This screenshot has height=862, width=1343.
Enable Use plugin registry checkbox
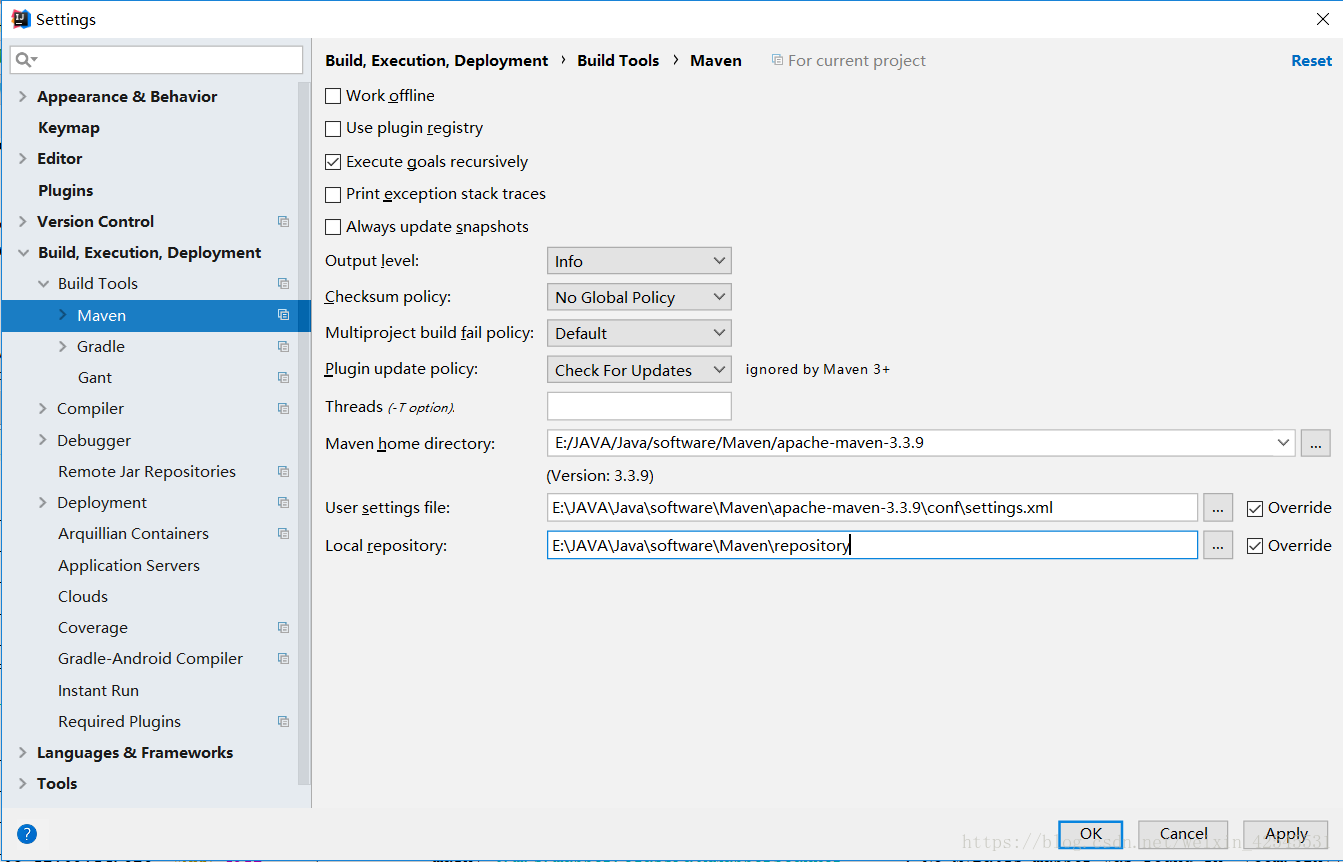[x=333, y=128]
